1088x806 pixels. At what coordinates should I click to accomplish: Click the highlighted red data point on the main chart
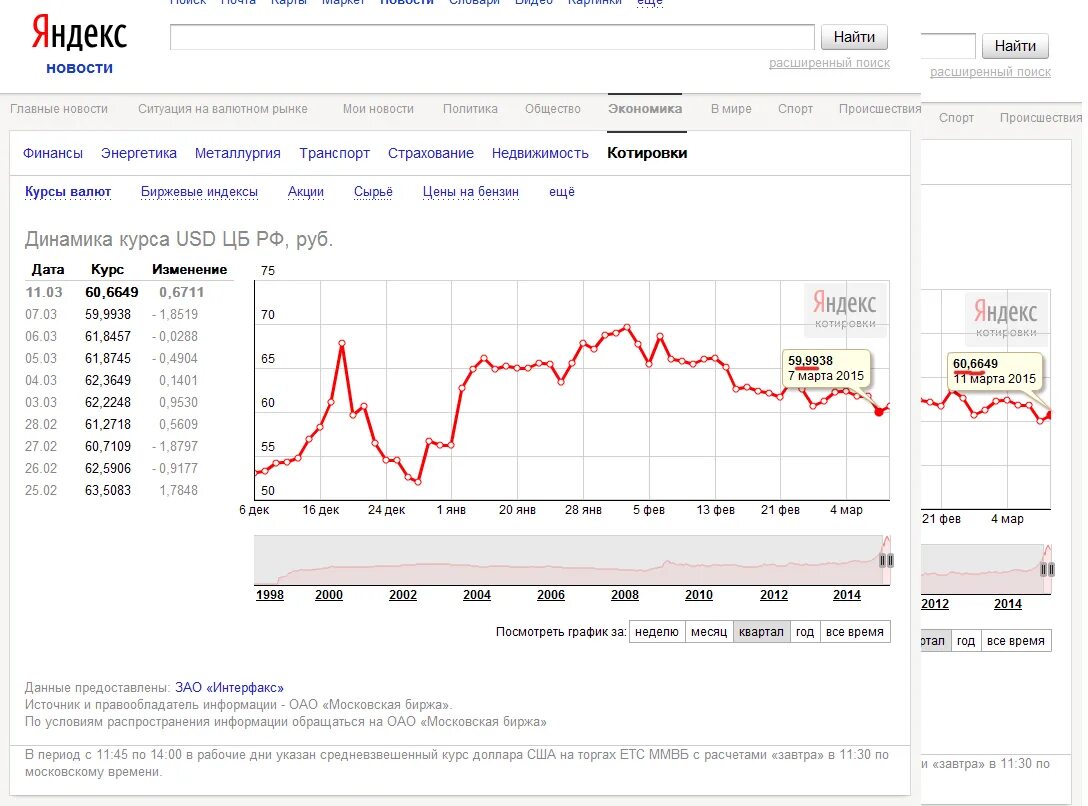pos(879,411)
